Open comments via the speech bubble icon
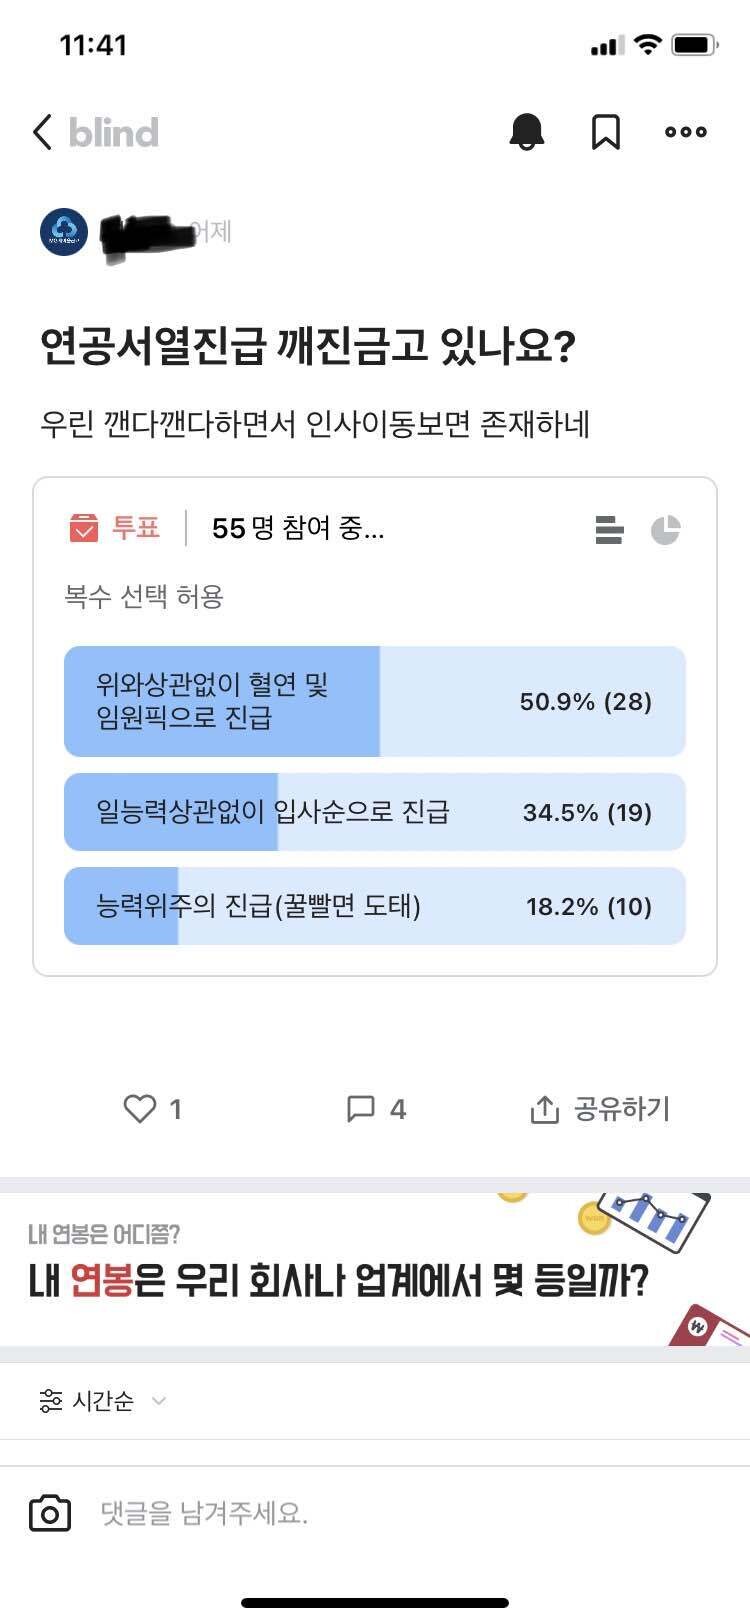Viewport: 750px width, 1624px height. [362, 1108]
